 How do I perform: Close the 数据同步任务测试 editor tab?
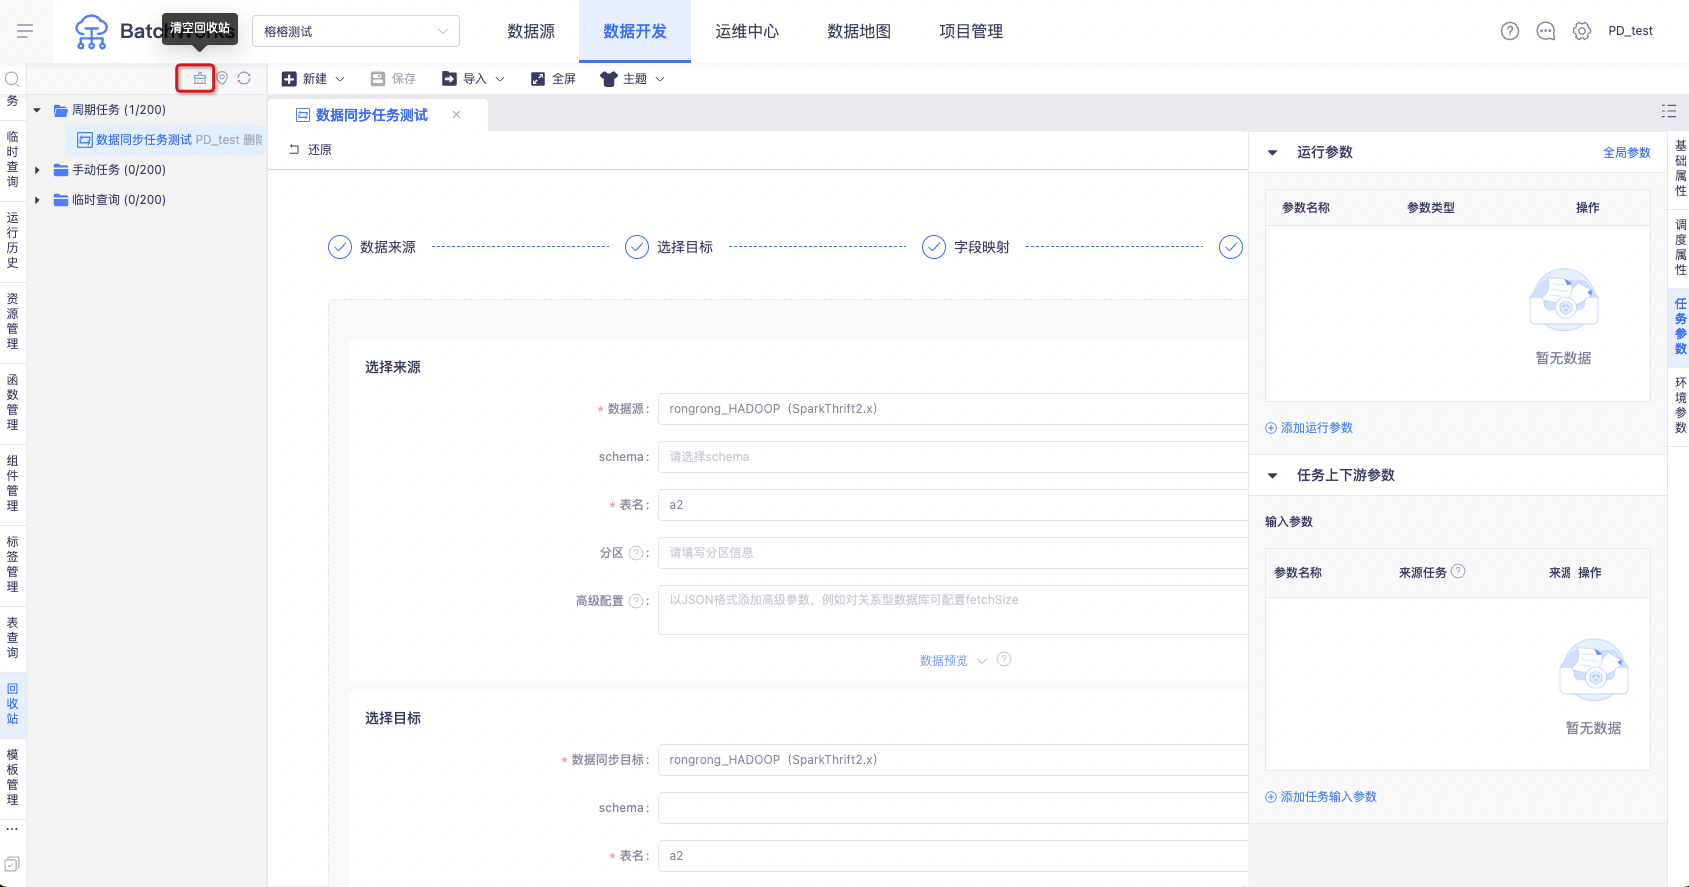[x=456, y=115]
